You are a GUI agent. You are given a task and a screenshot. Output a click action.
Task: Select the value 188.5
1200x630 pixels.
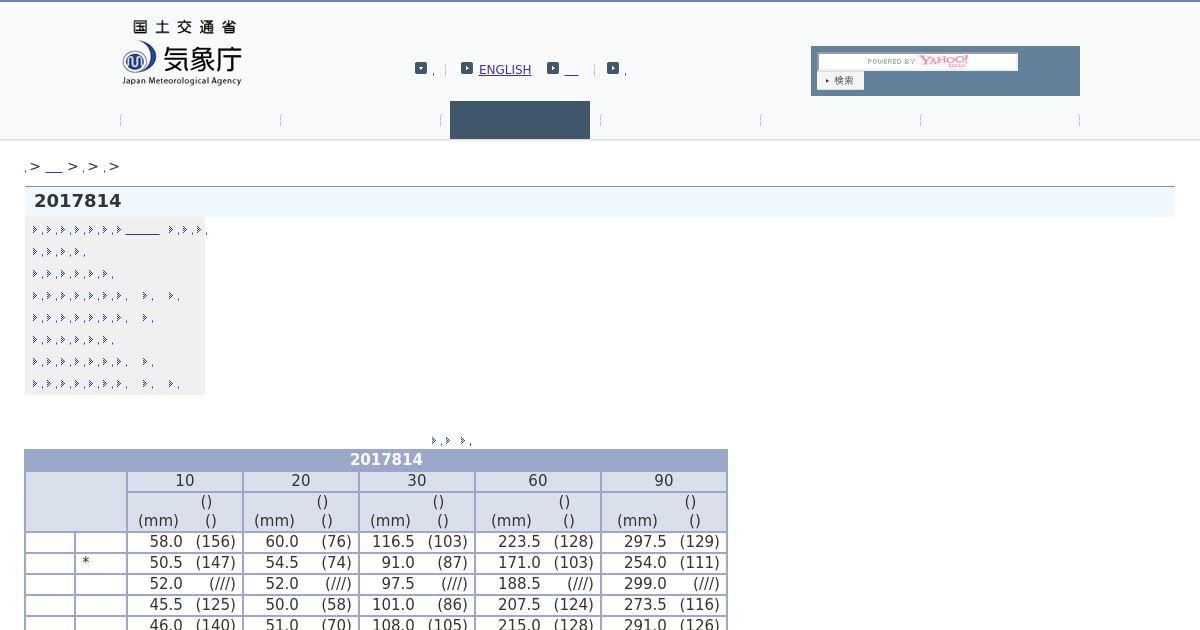pos(519,584)
